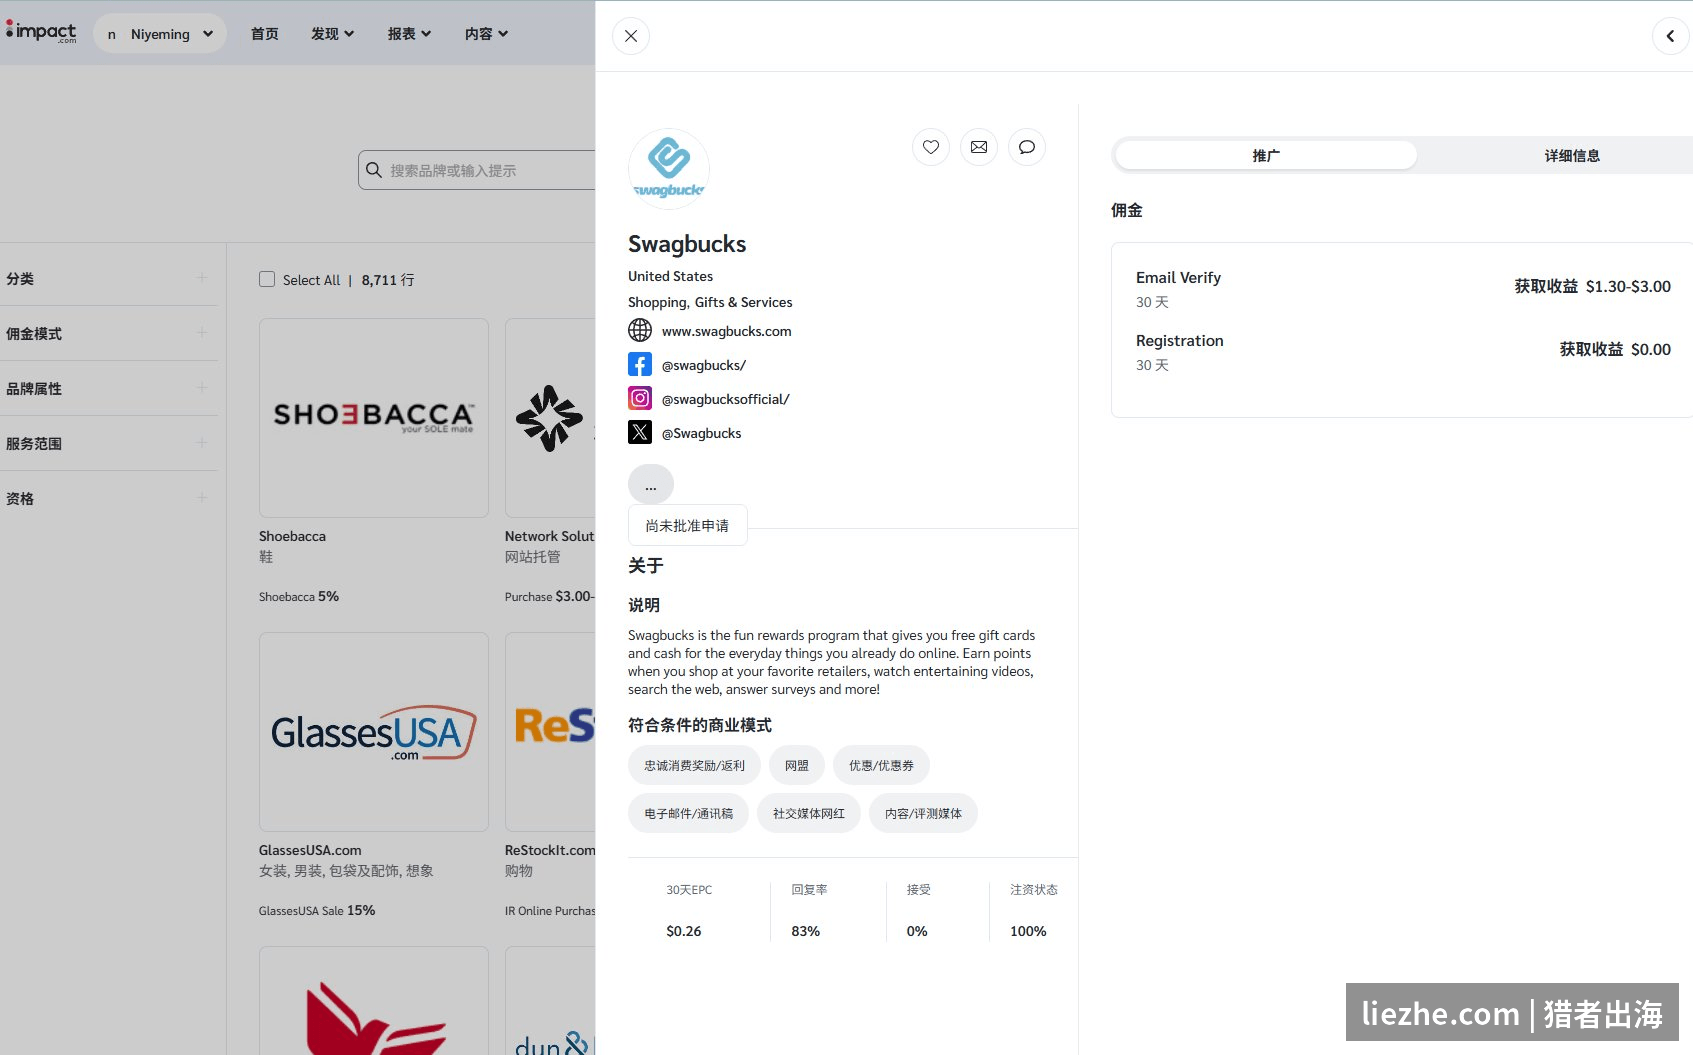Click GlassesUSA.com brand name

click(310, 850)
